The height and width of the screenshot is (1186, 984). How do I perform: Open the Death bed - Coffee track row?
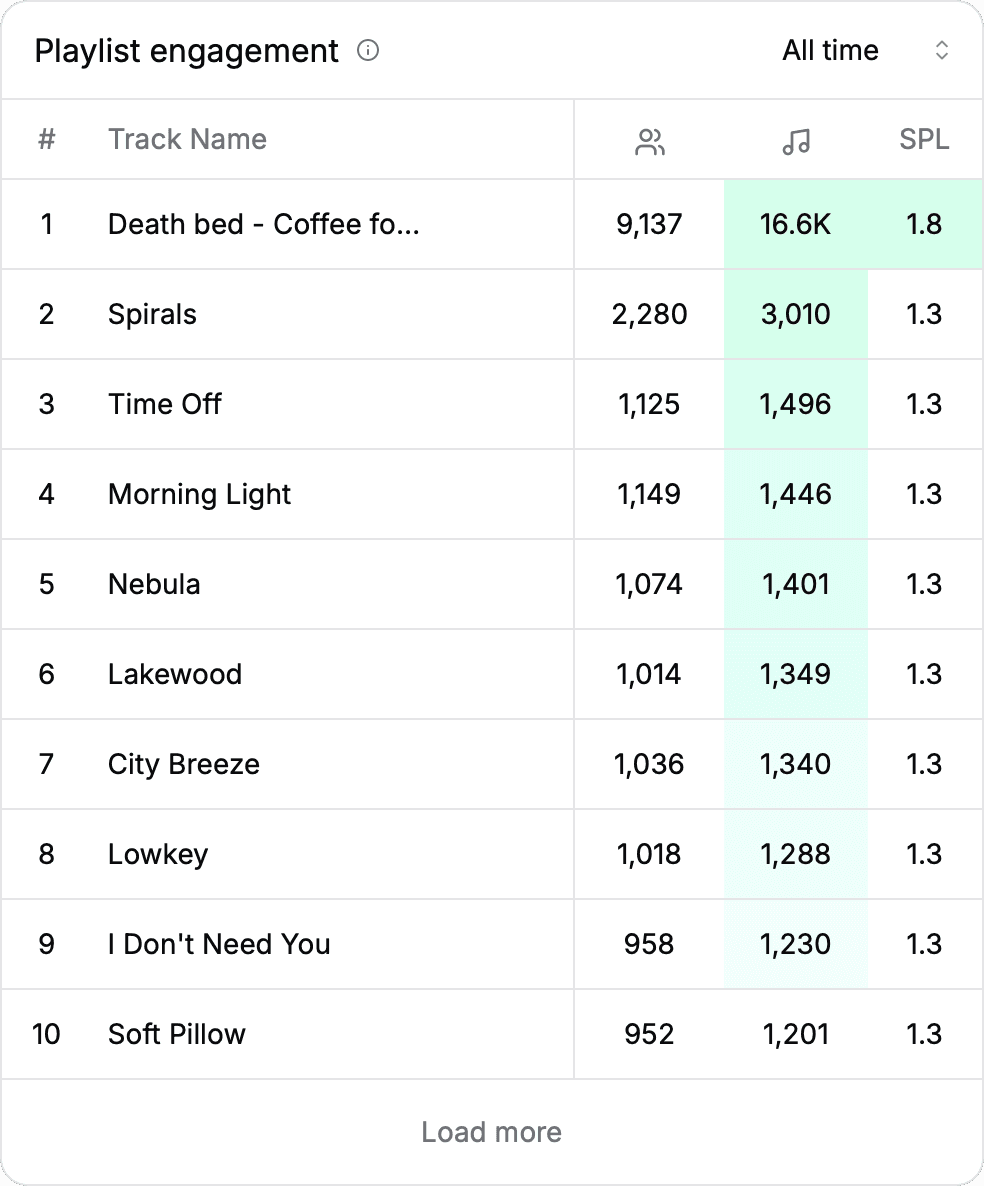click(263, 224)
